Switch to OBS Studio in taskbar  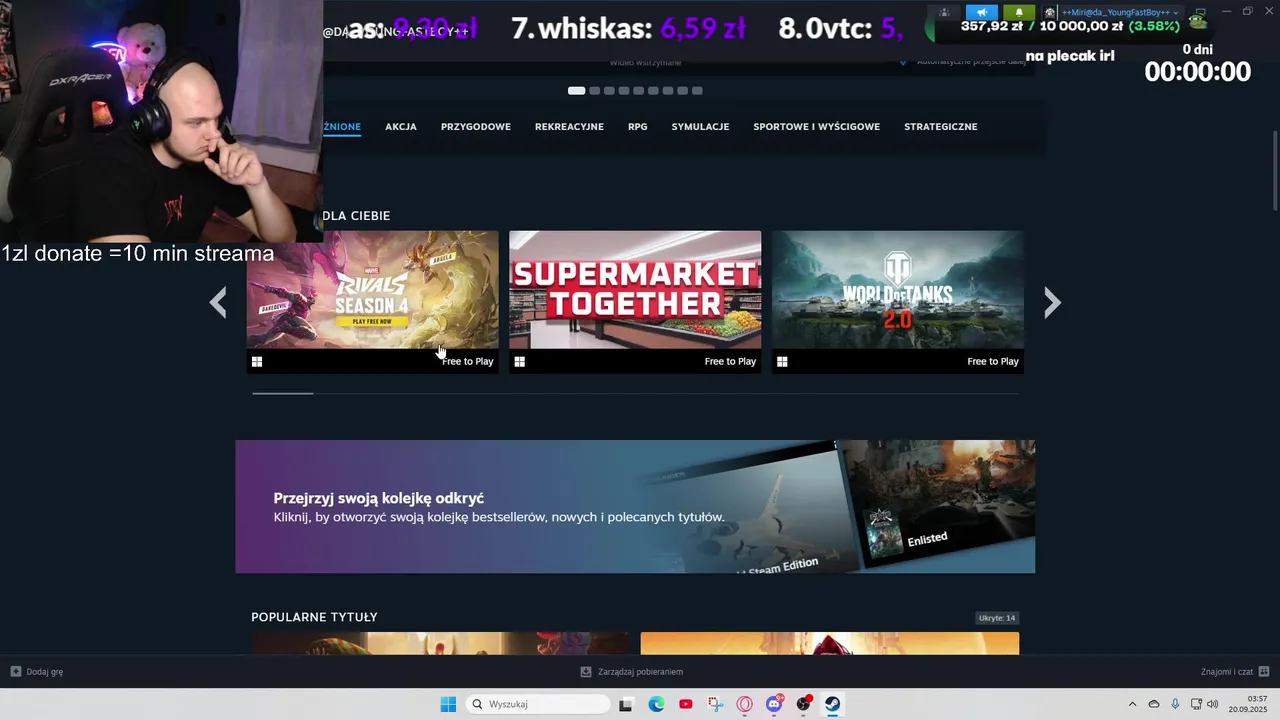(803, 704)
